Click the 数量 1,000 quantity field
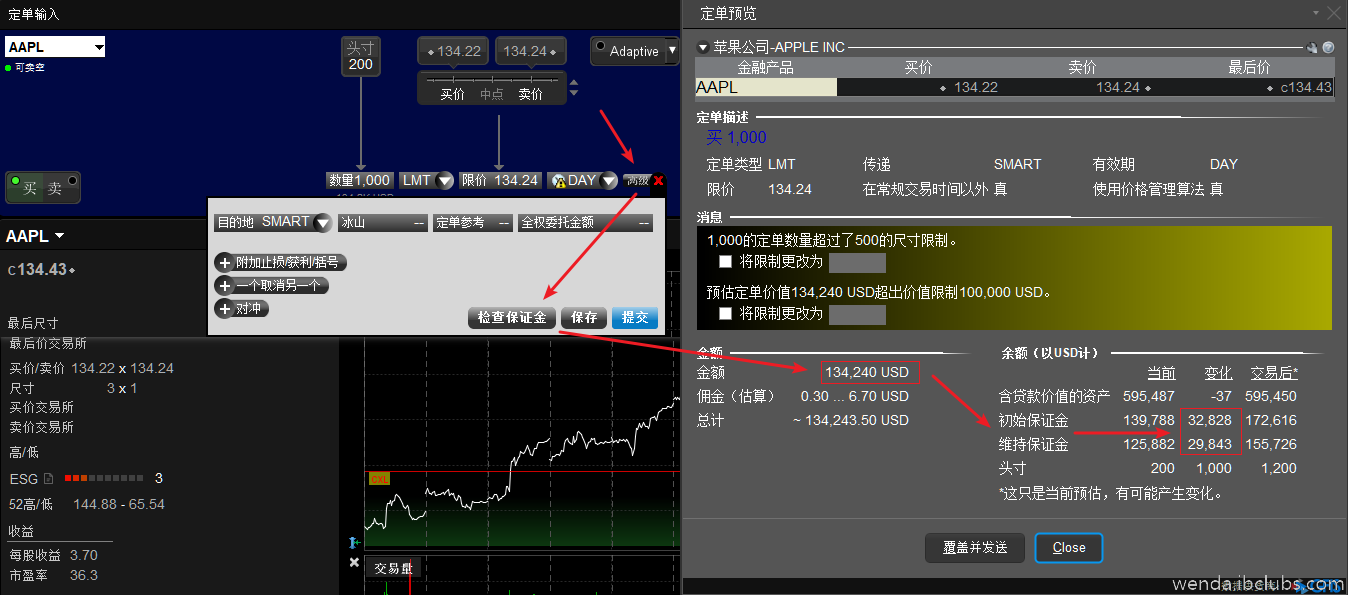Image resolution: width=1348 pixels, height=595 pixels. [360, 181]
